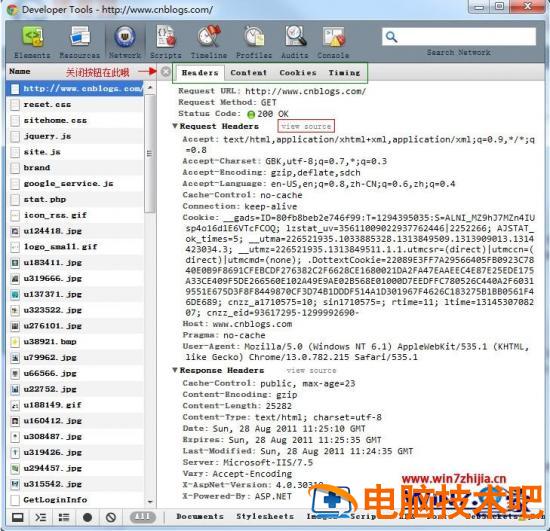The image size is (550, 531).
Task: Collapse the Request Headers section
Action: (x=175, y=126)
